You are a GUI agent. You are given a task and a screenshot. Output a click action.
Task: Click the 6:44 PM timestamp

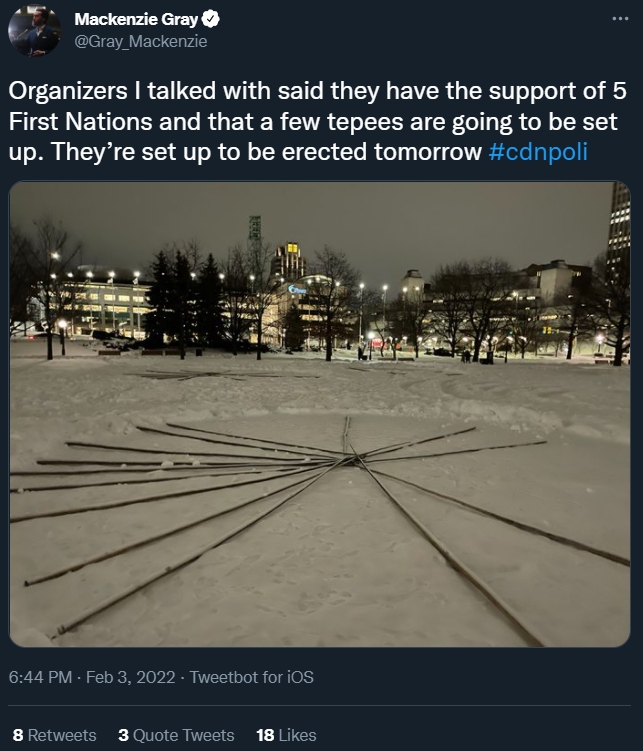point(40,677)
